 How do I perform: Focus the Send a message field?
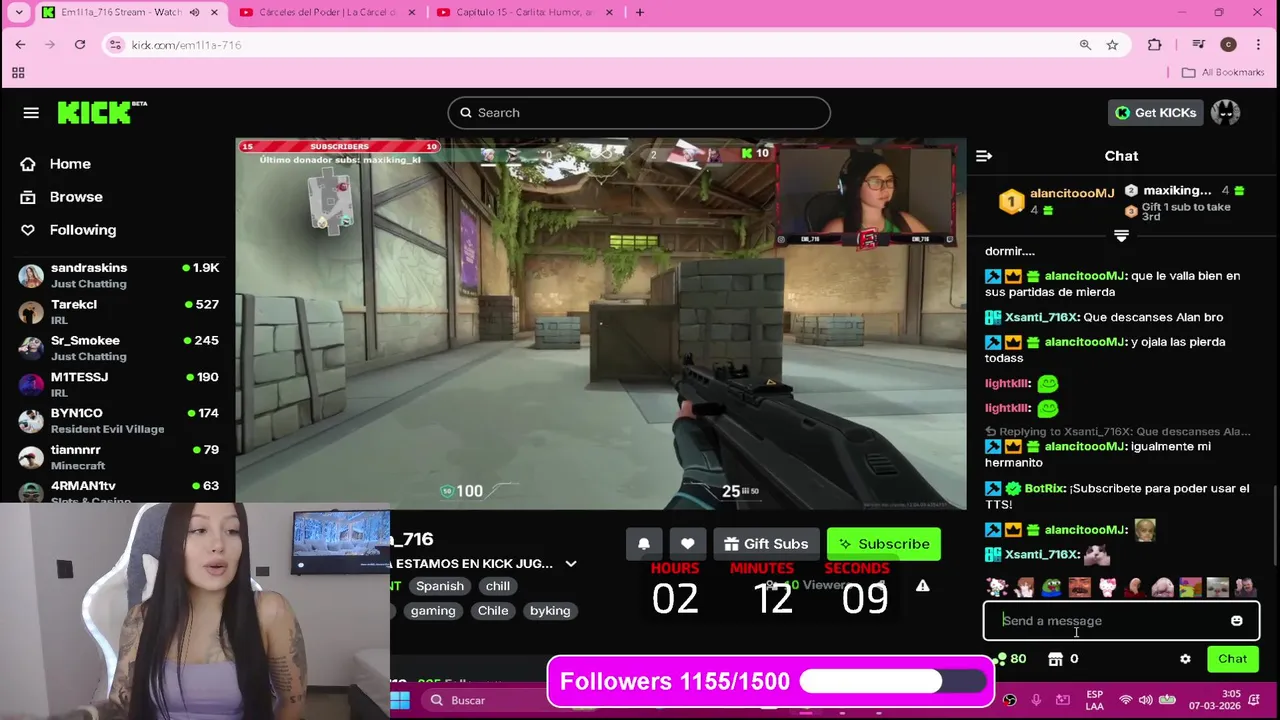pyautogui.click(x=1121, y=621)
